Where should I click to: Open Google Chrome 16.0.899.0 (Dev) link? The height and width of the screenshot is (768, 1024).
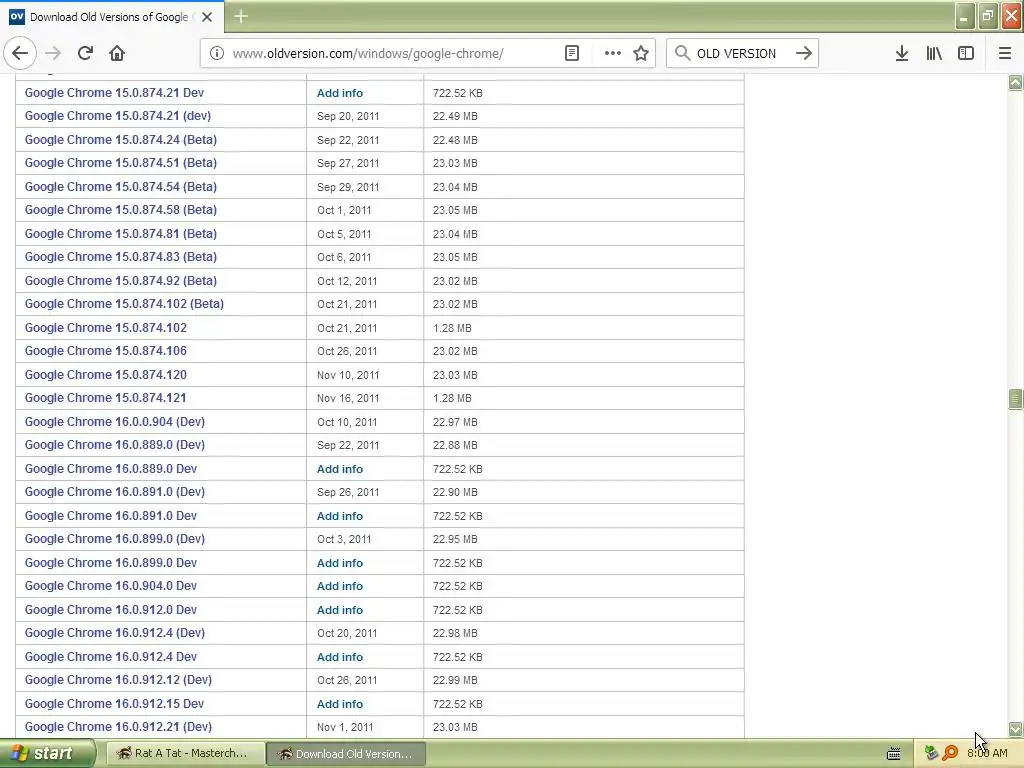115,539
